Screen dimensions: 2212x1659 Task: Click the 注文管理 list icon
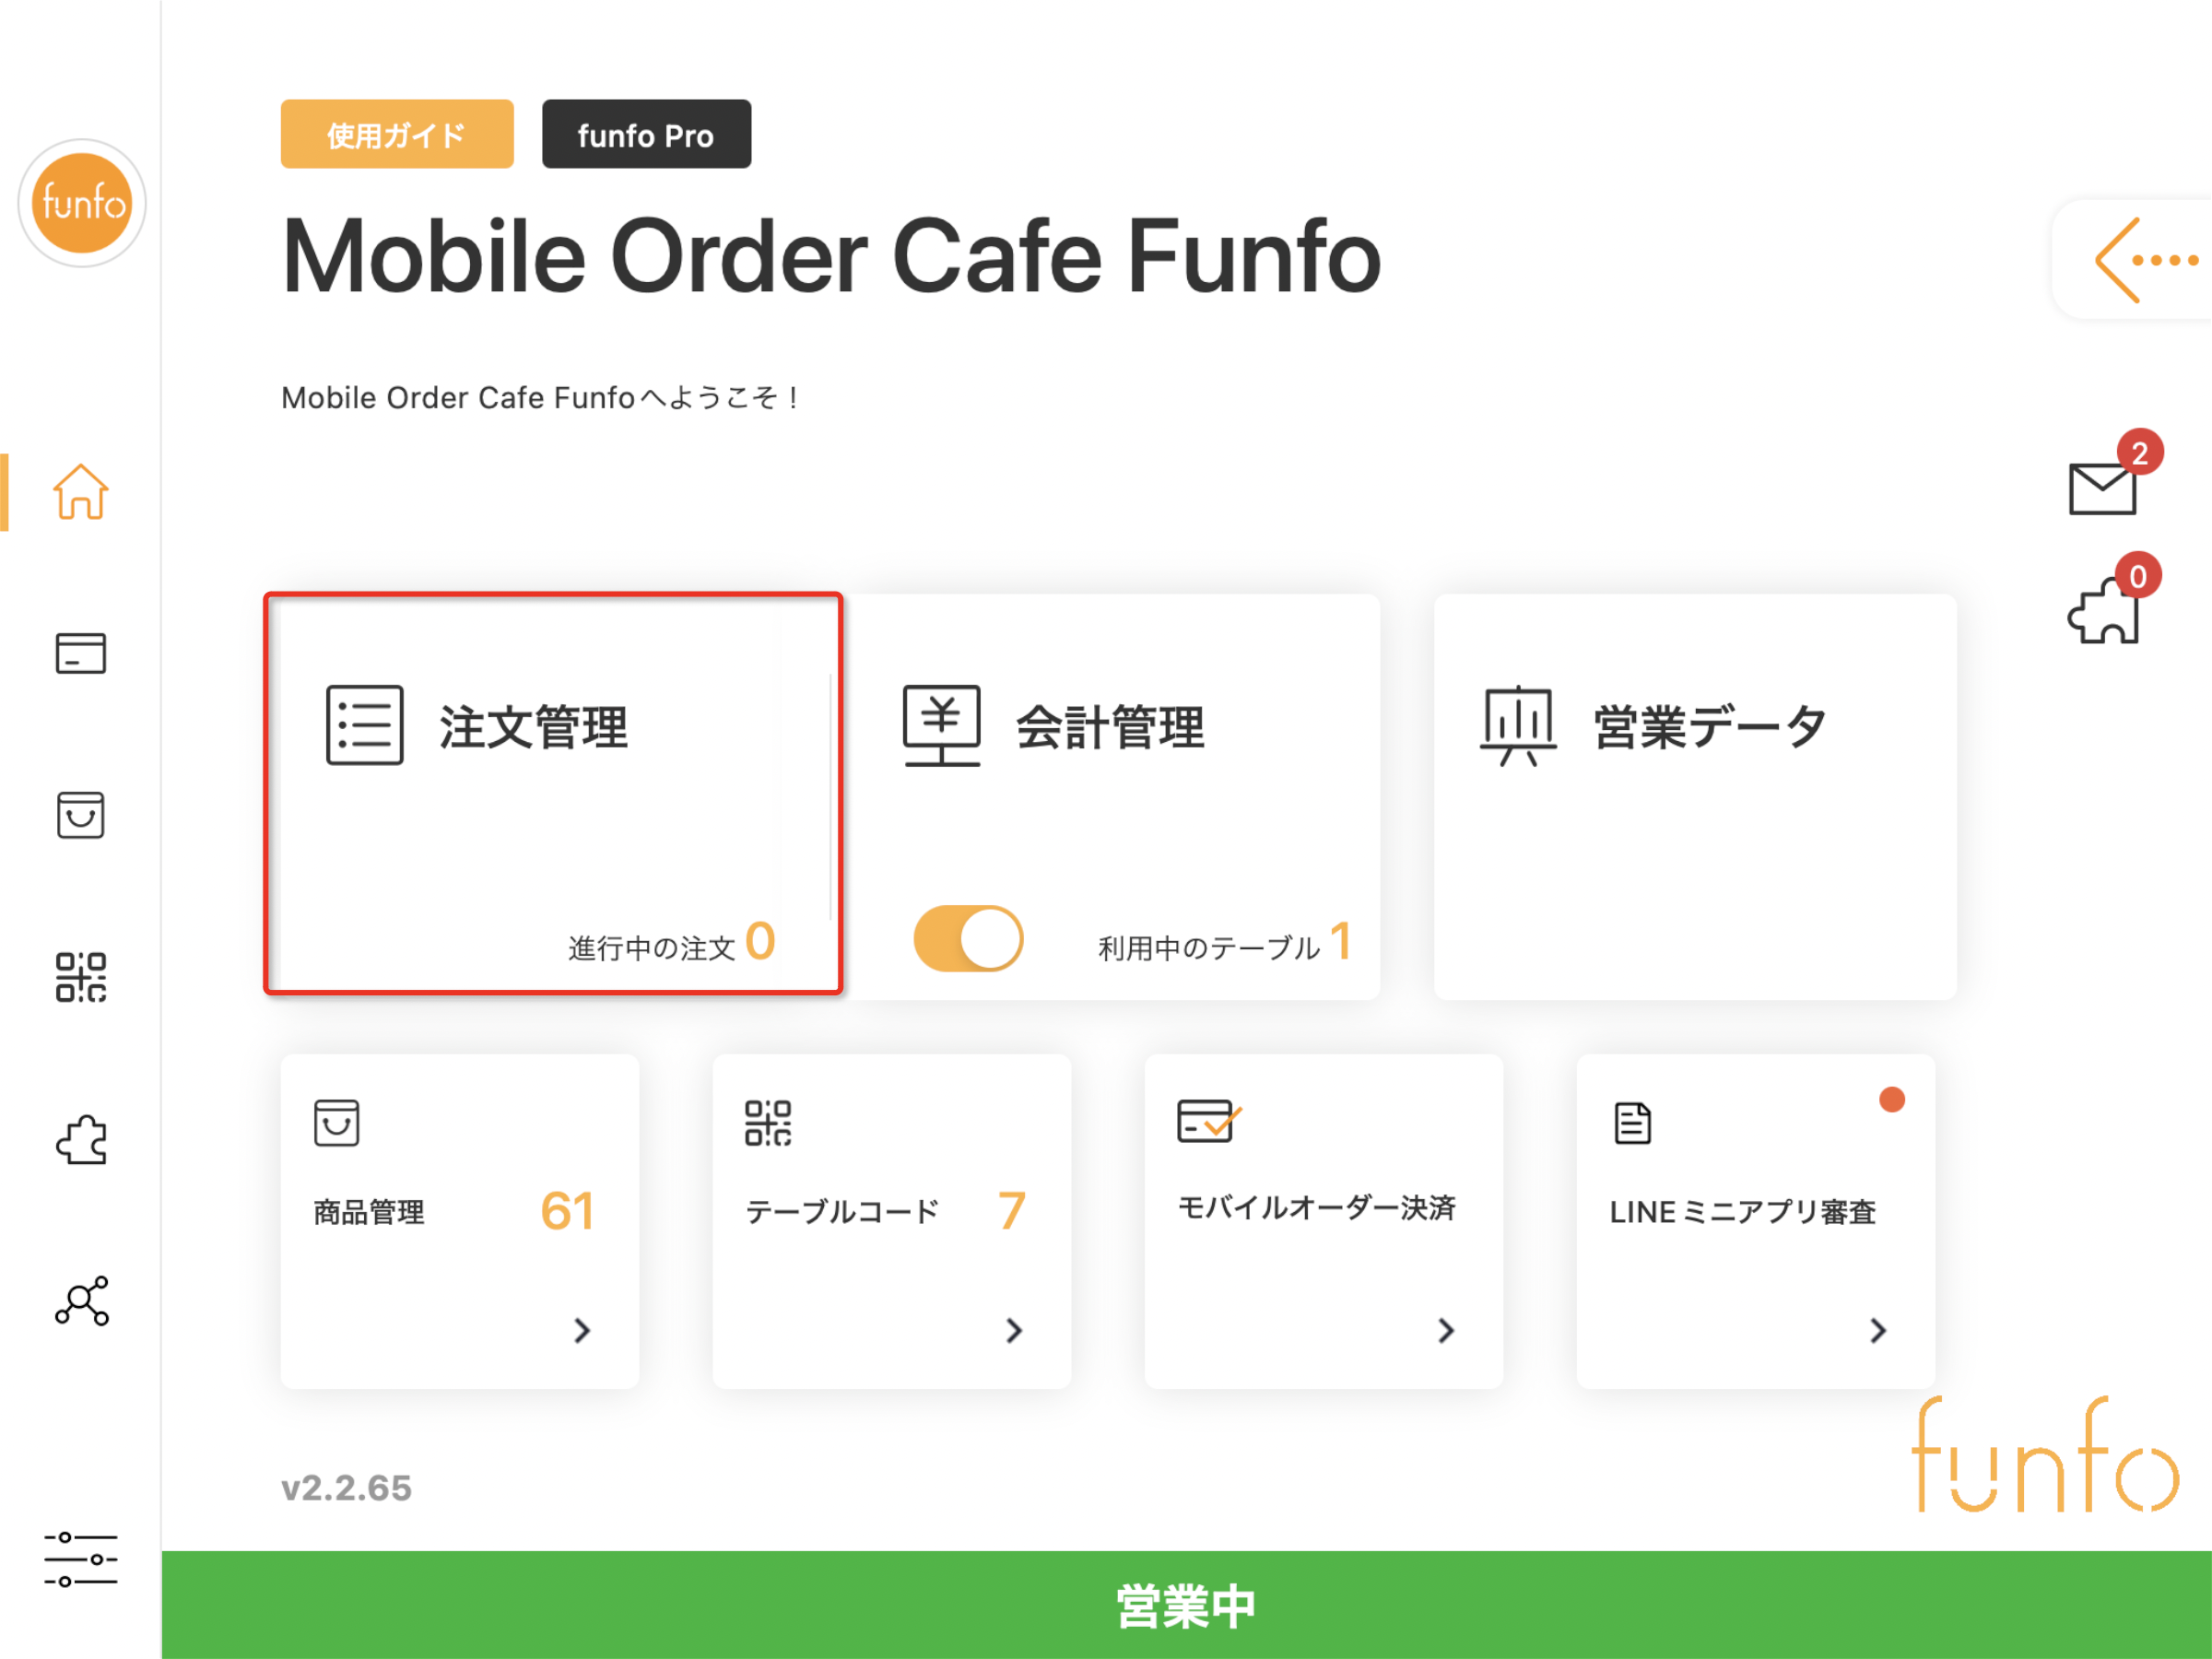tap(365, 725)
